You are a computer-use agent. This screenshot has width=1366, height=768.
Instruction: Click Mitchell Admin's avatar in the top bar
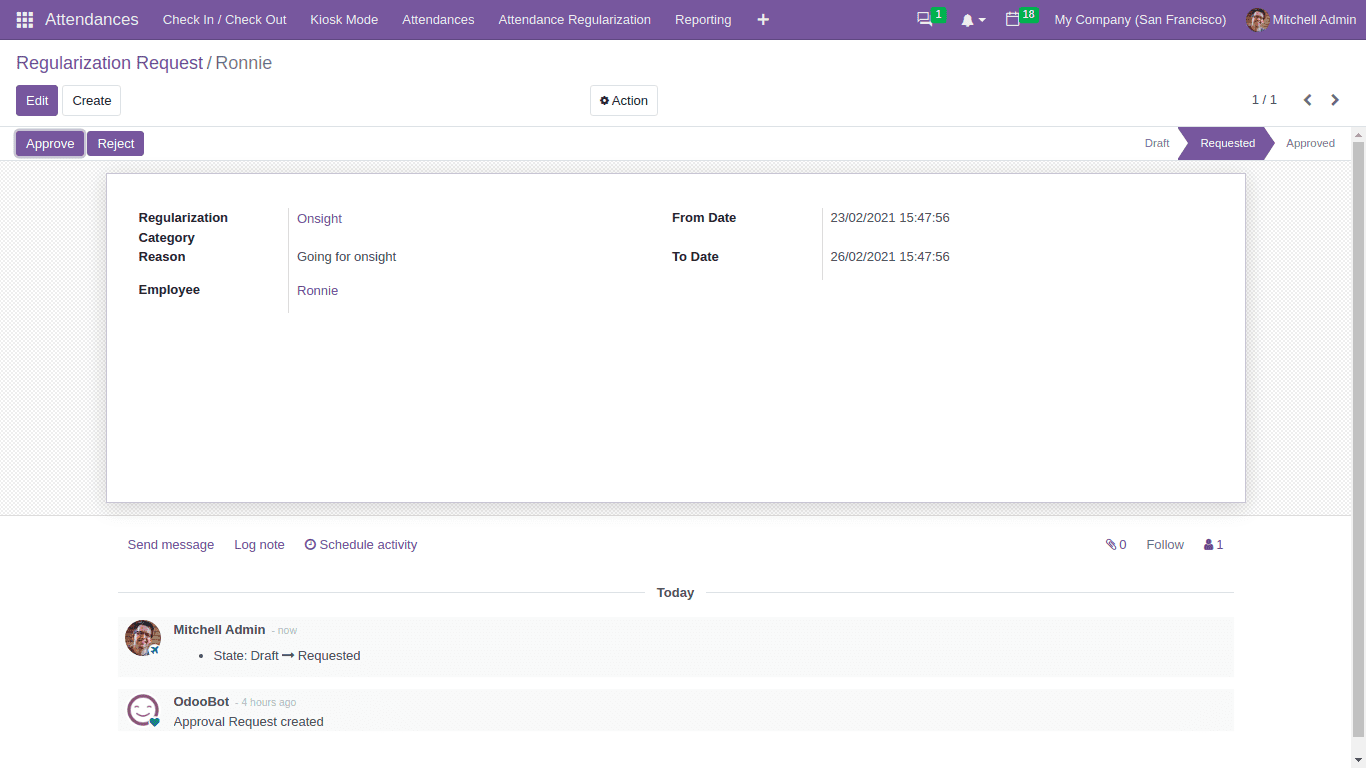(x=1256, y=19)
